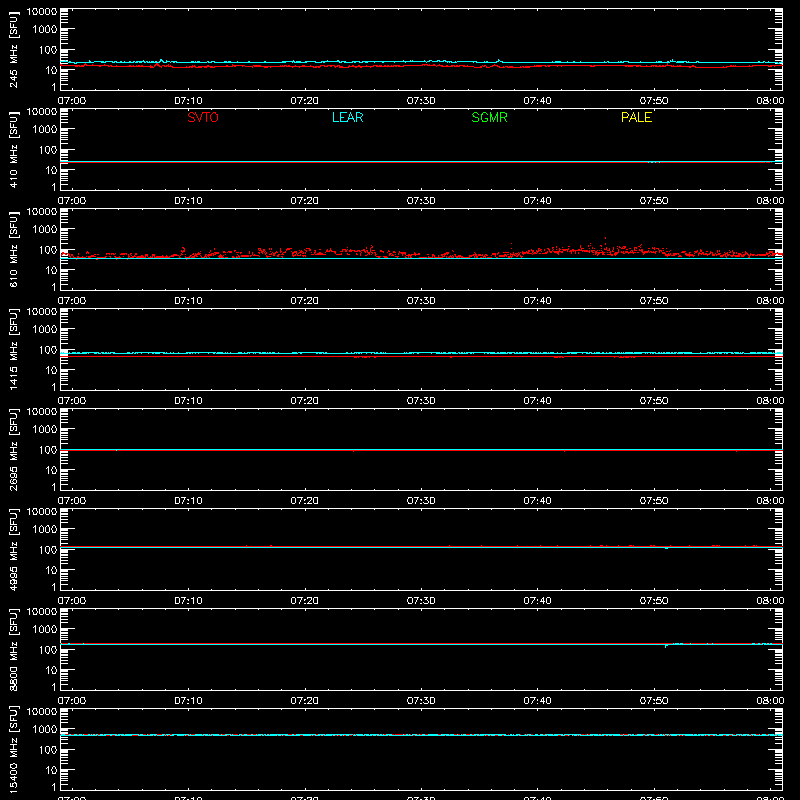
Task: Click 07:10 time label below 4995 MHz plot
Action: [x=188, y=601]
